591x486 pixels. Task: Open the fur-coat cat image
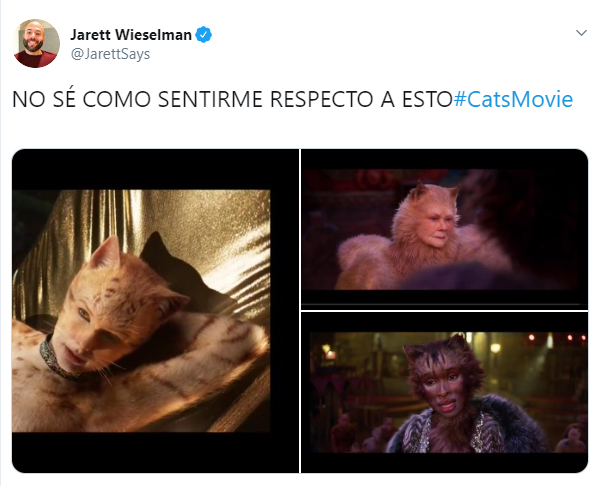coord(445,392)
